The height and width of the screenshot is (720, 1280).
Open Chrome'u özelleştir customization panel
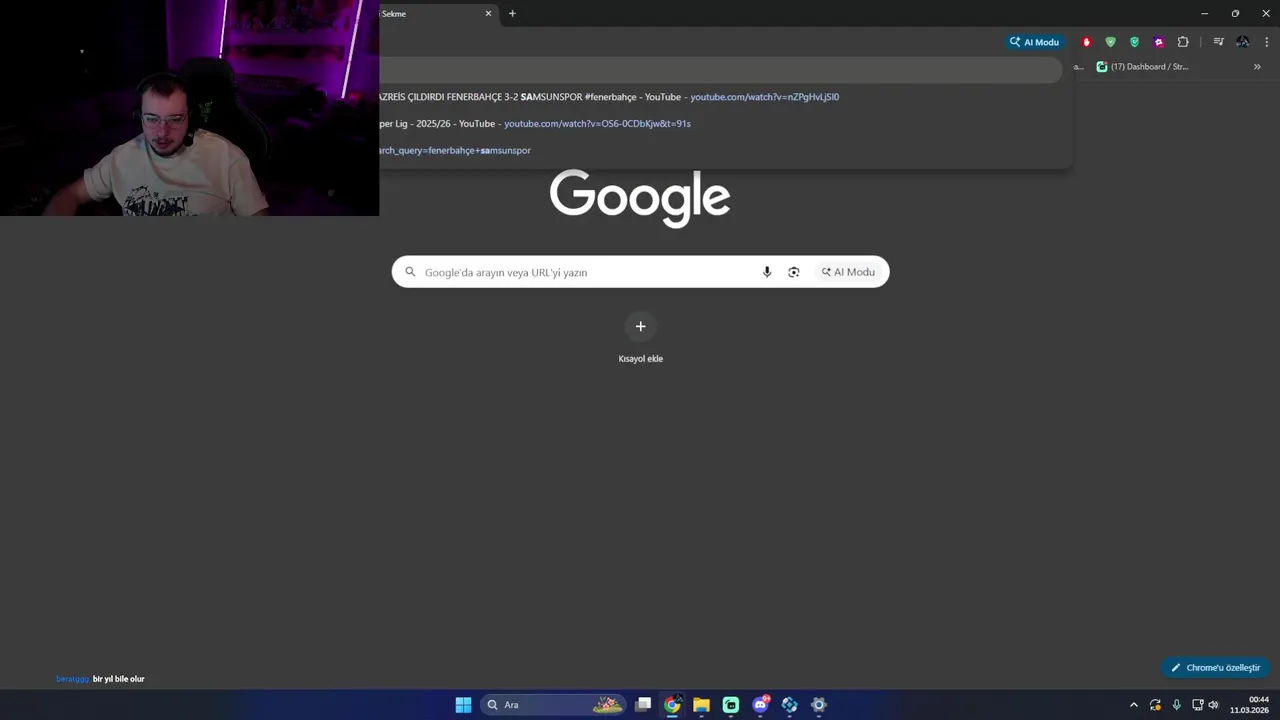(x=1216, y=667)
